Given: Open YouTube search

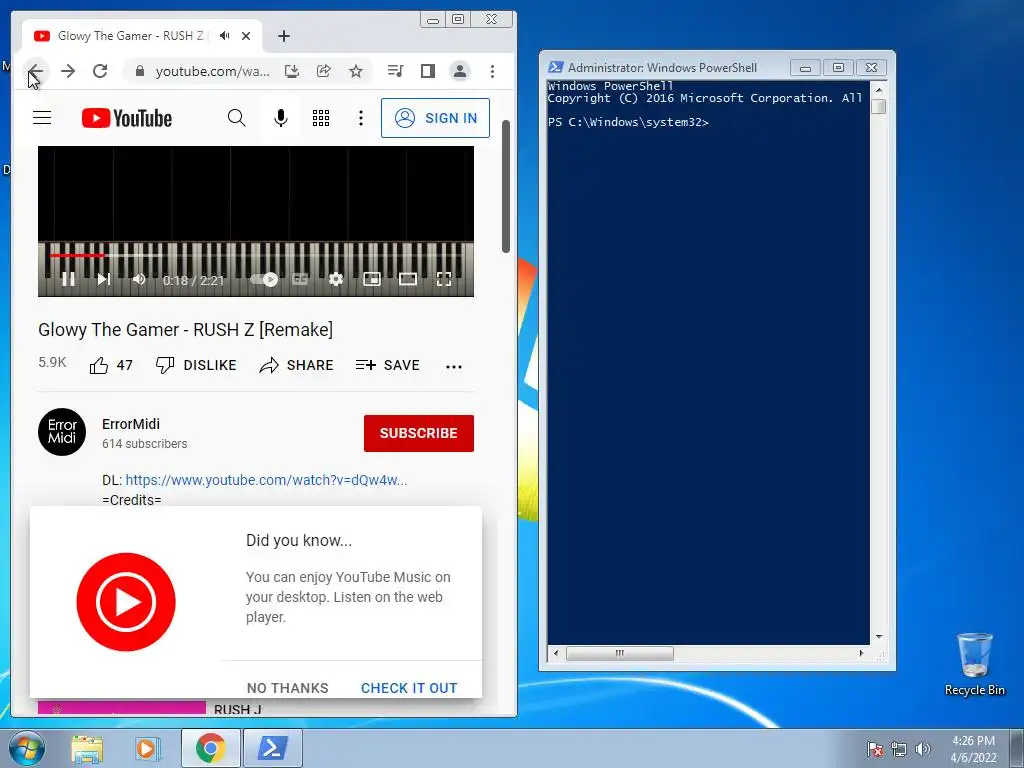Looking at the screenshot, I should coord(236,118).
